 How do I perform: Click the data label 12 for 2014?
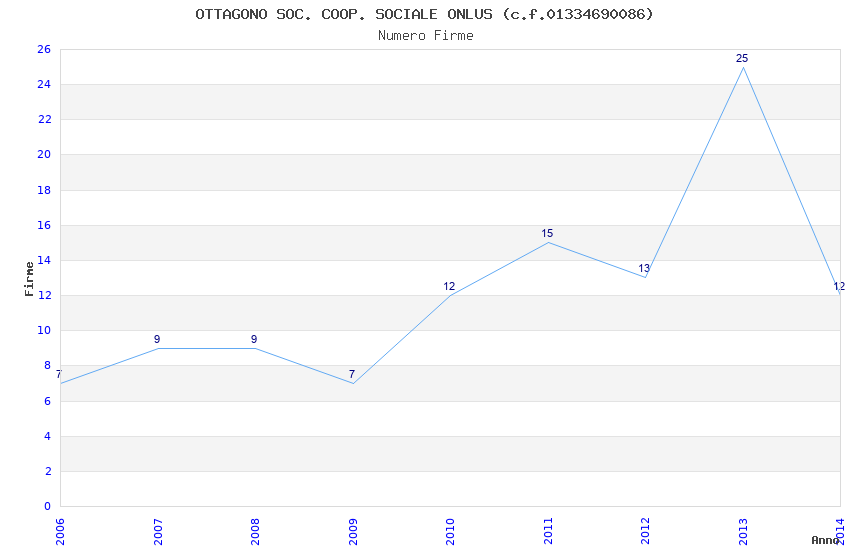(839, 287)
